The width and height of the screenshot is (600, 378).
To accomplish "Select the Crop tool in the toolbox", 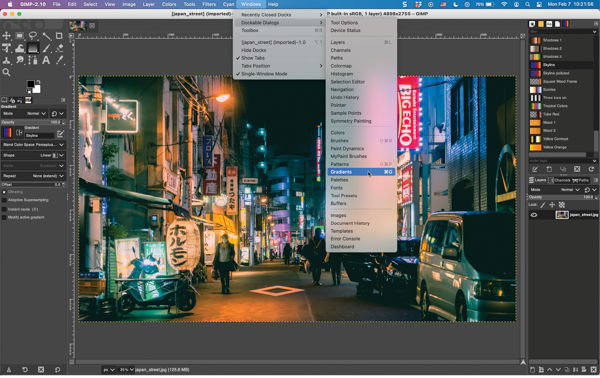I will point(59,36).
